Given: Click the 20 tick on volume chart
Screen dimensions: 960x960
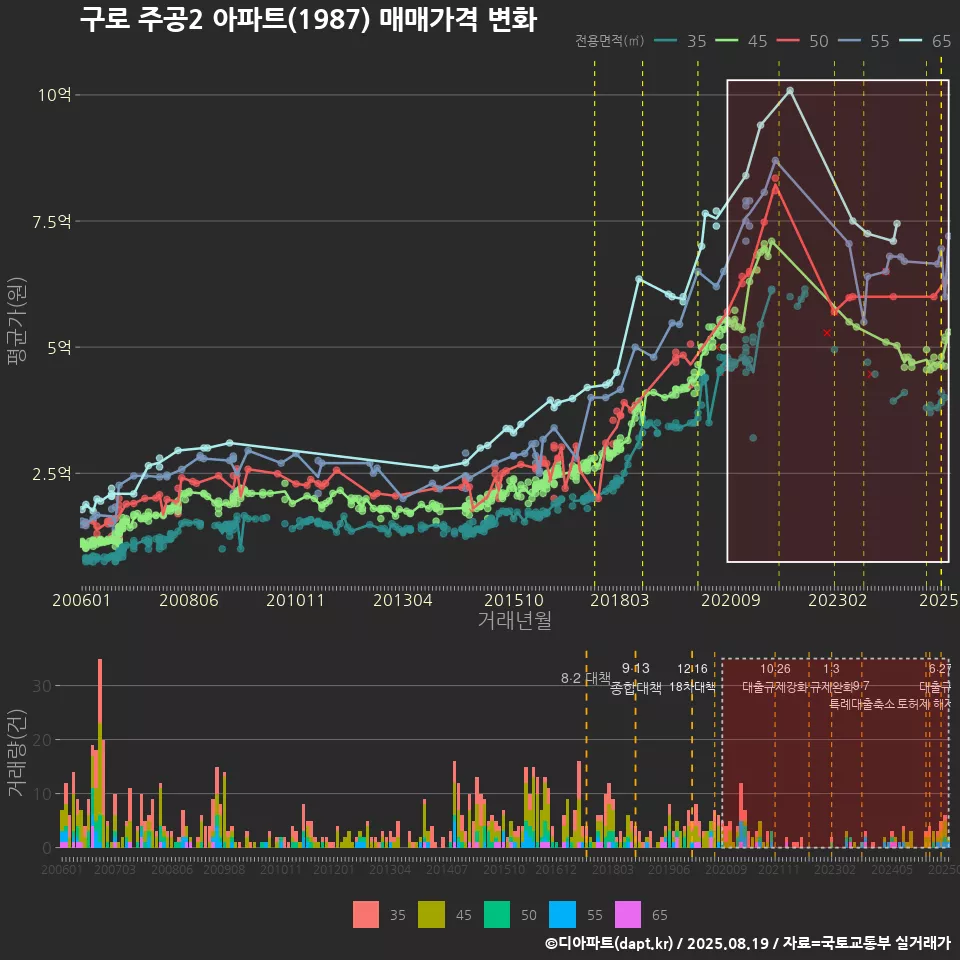Looking at the screenshot, I should point(42,740).
